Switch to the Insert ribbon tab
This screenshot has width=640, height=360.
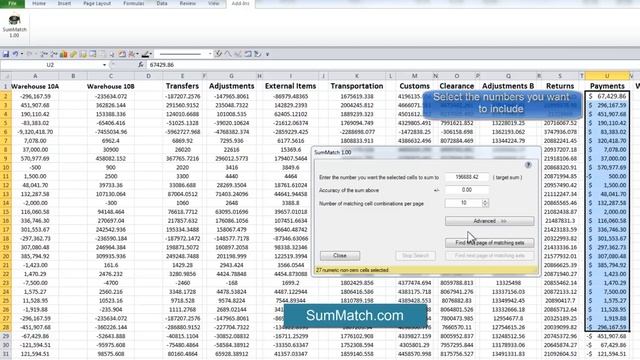pos(64,4)
